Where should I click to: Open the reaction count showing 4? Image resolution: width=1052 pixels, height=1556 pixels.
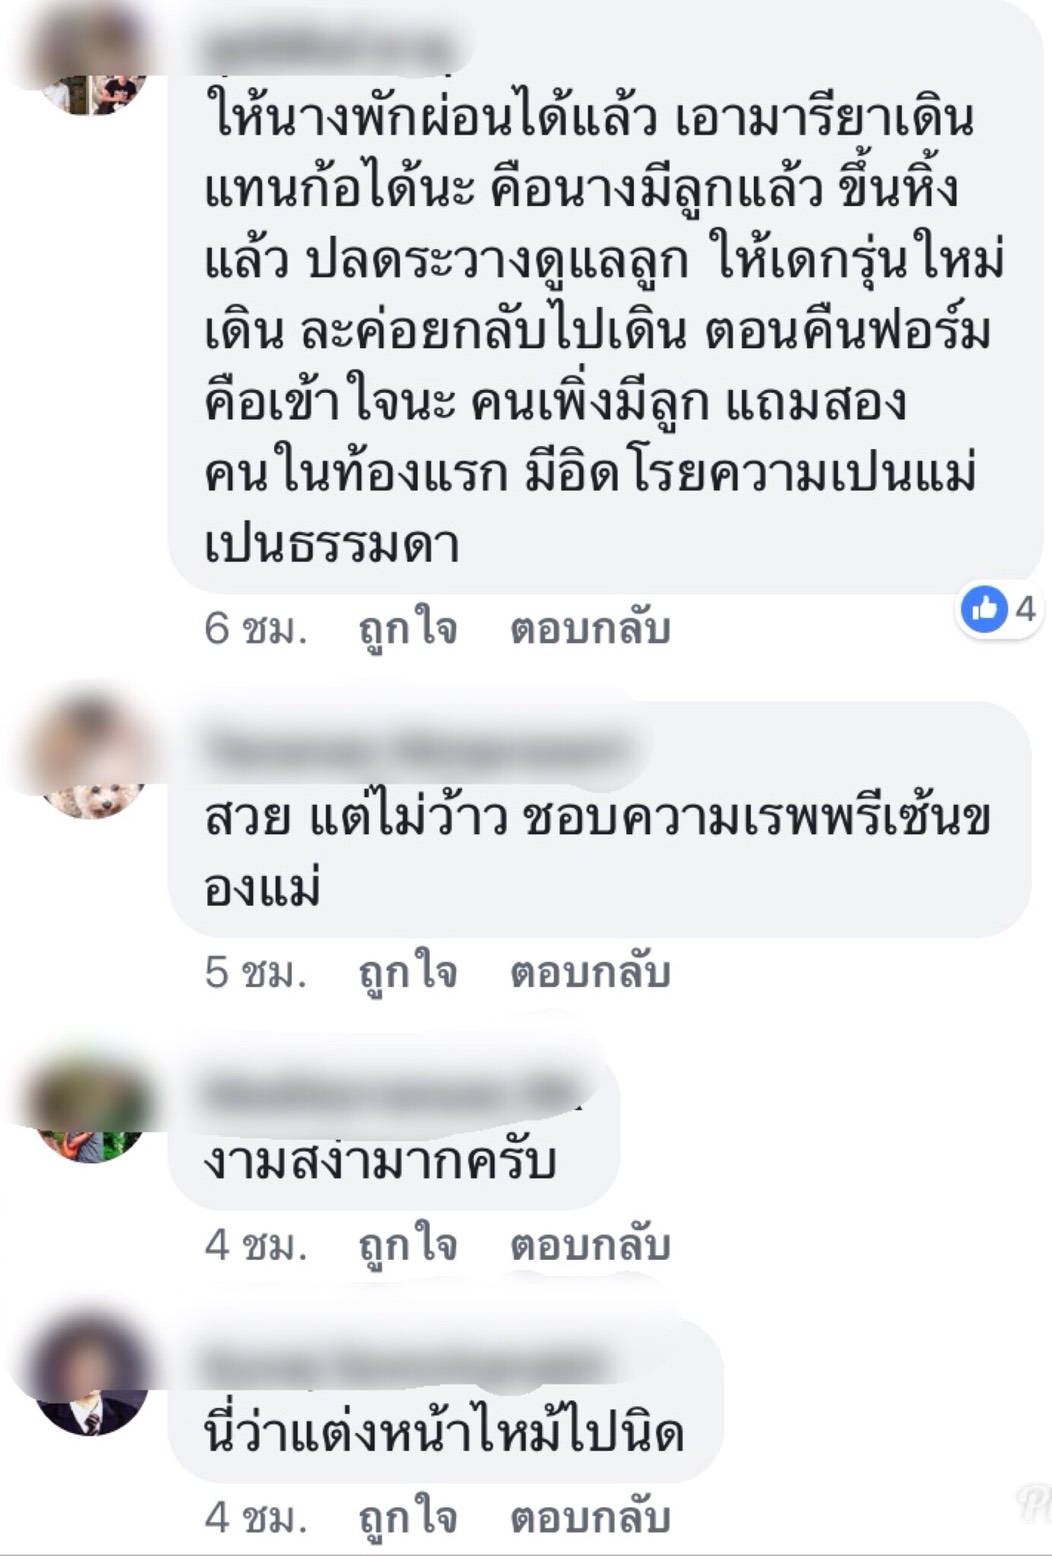[1025, 607]
